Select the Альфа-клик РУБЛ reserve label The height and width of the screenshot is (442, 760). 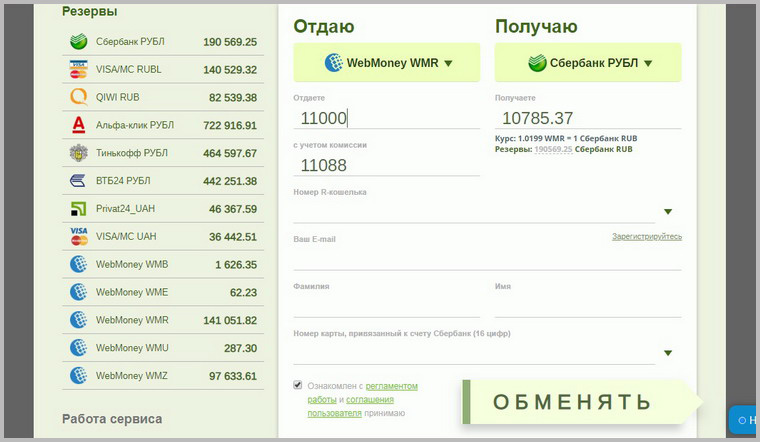(x=135, y=125)
